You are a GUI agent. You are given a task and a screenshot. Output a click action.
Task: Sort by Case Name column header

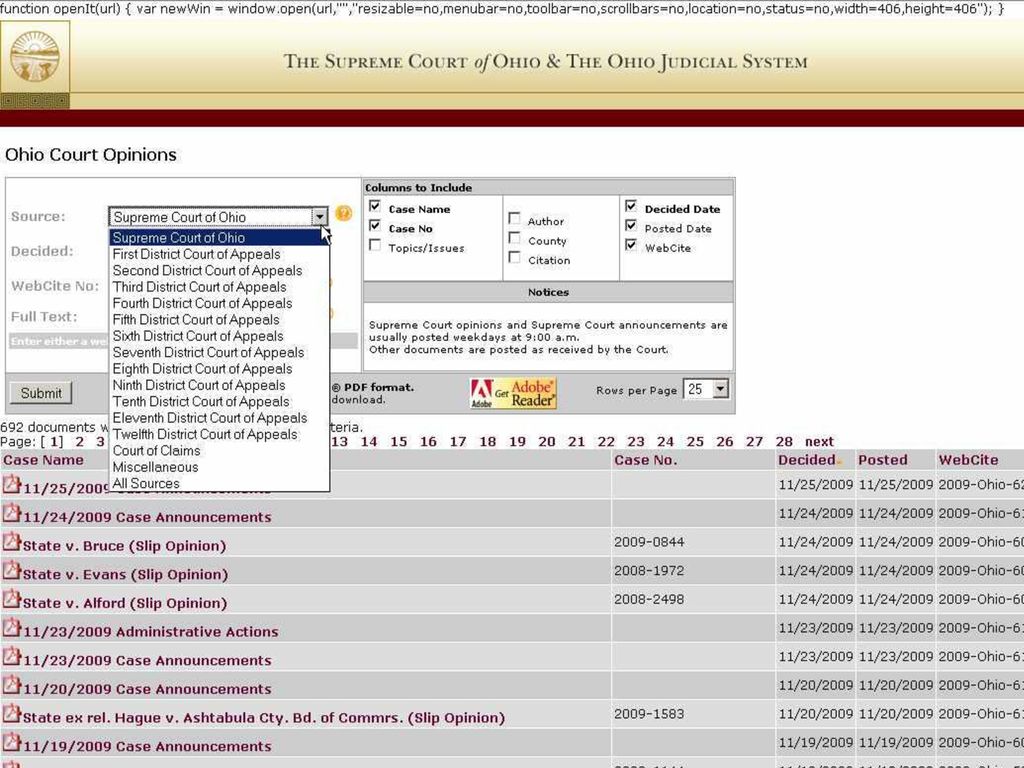(x=43, y=460)
